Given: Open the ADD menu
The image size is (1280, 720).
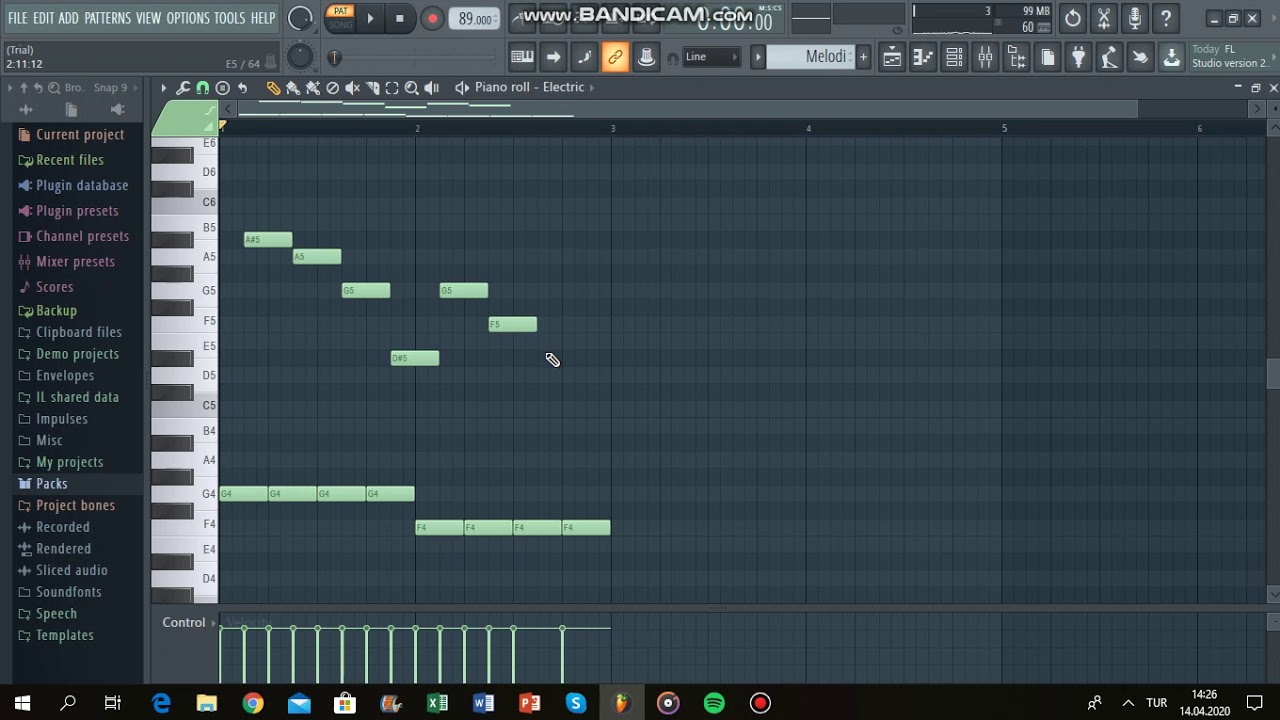Looking at the screenshot, I should click(x=68, y=18).
